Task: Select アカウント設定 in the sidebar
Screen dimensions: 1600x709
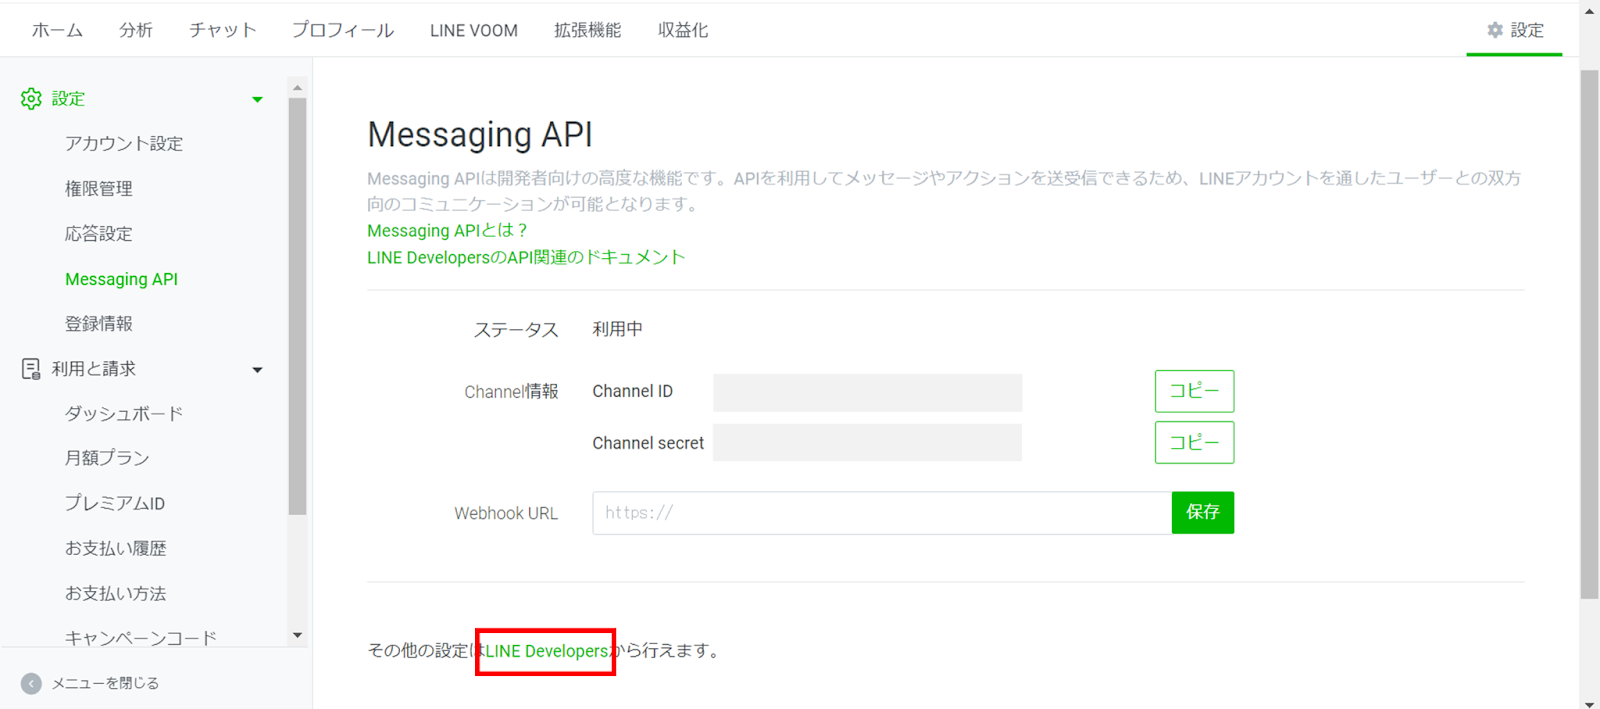Action: click(124, 143)
